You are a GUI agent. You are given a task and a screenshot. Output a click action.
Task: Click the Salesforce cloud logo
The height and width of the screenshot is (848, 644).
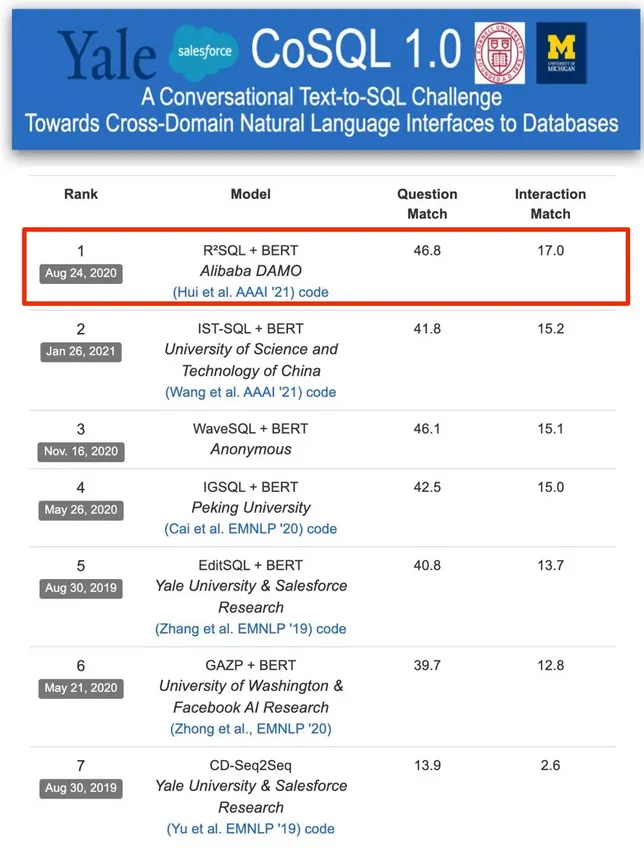coord(203,52)
